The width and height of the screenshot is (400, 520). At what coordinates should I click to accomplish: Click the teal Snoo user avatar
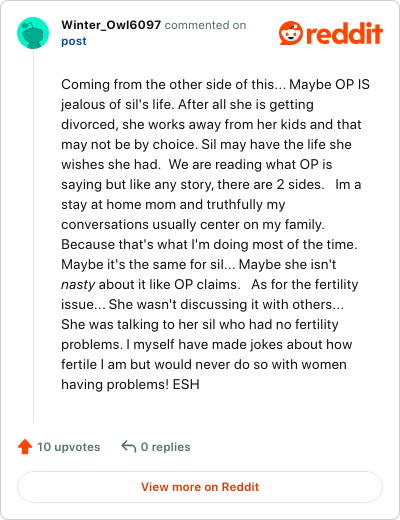tap(33, 33)
